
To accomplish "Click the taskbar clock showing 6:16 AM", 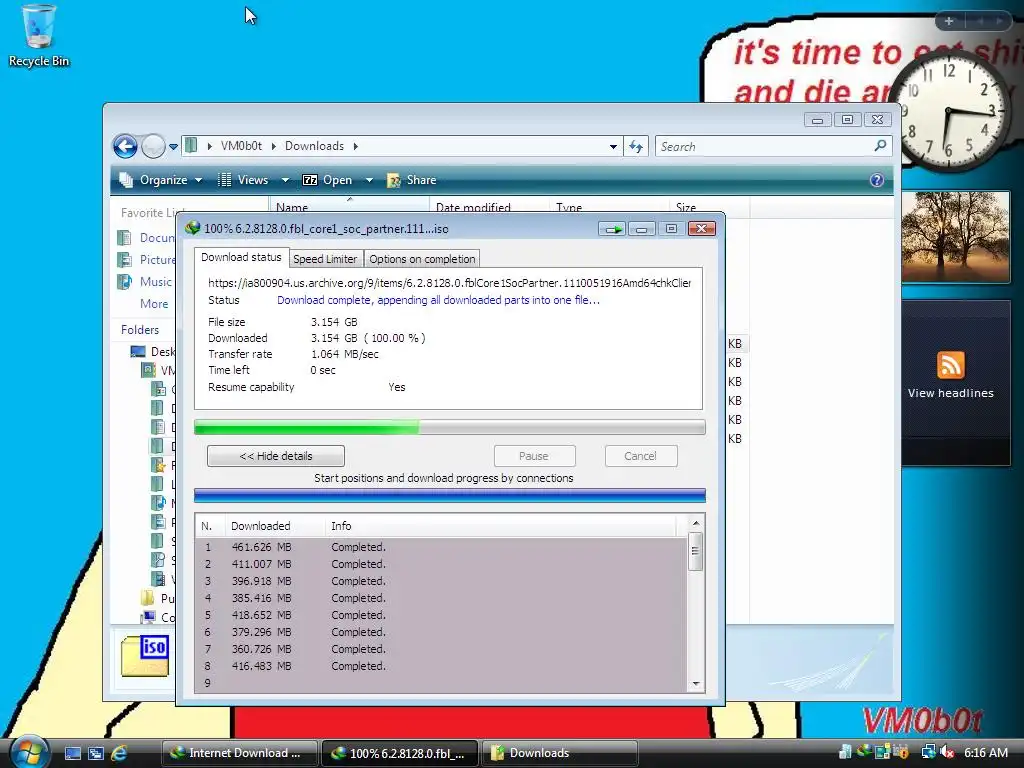I will (985, 753).
